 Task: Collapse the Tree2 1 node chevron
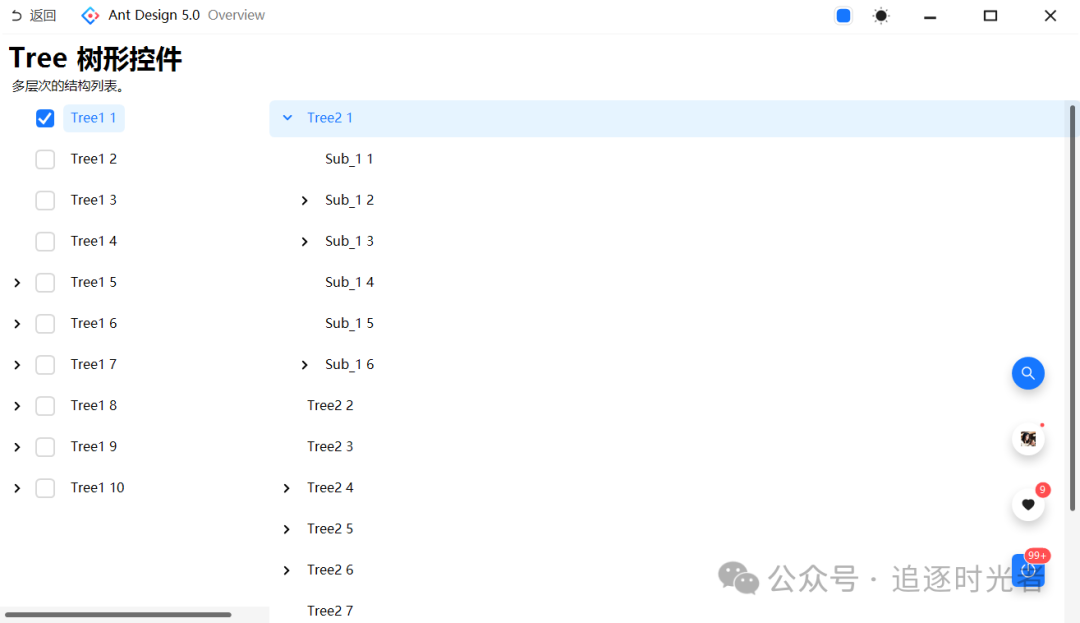[287, 118]
